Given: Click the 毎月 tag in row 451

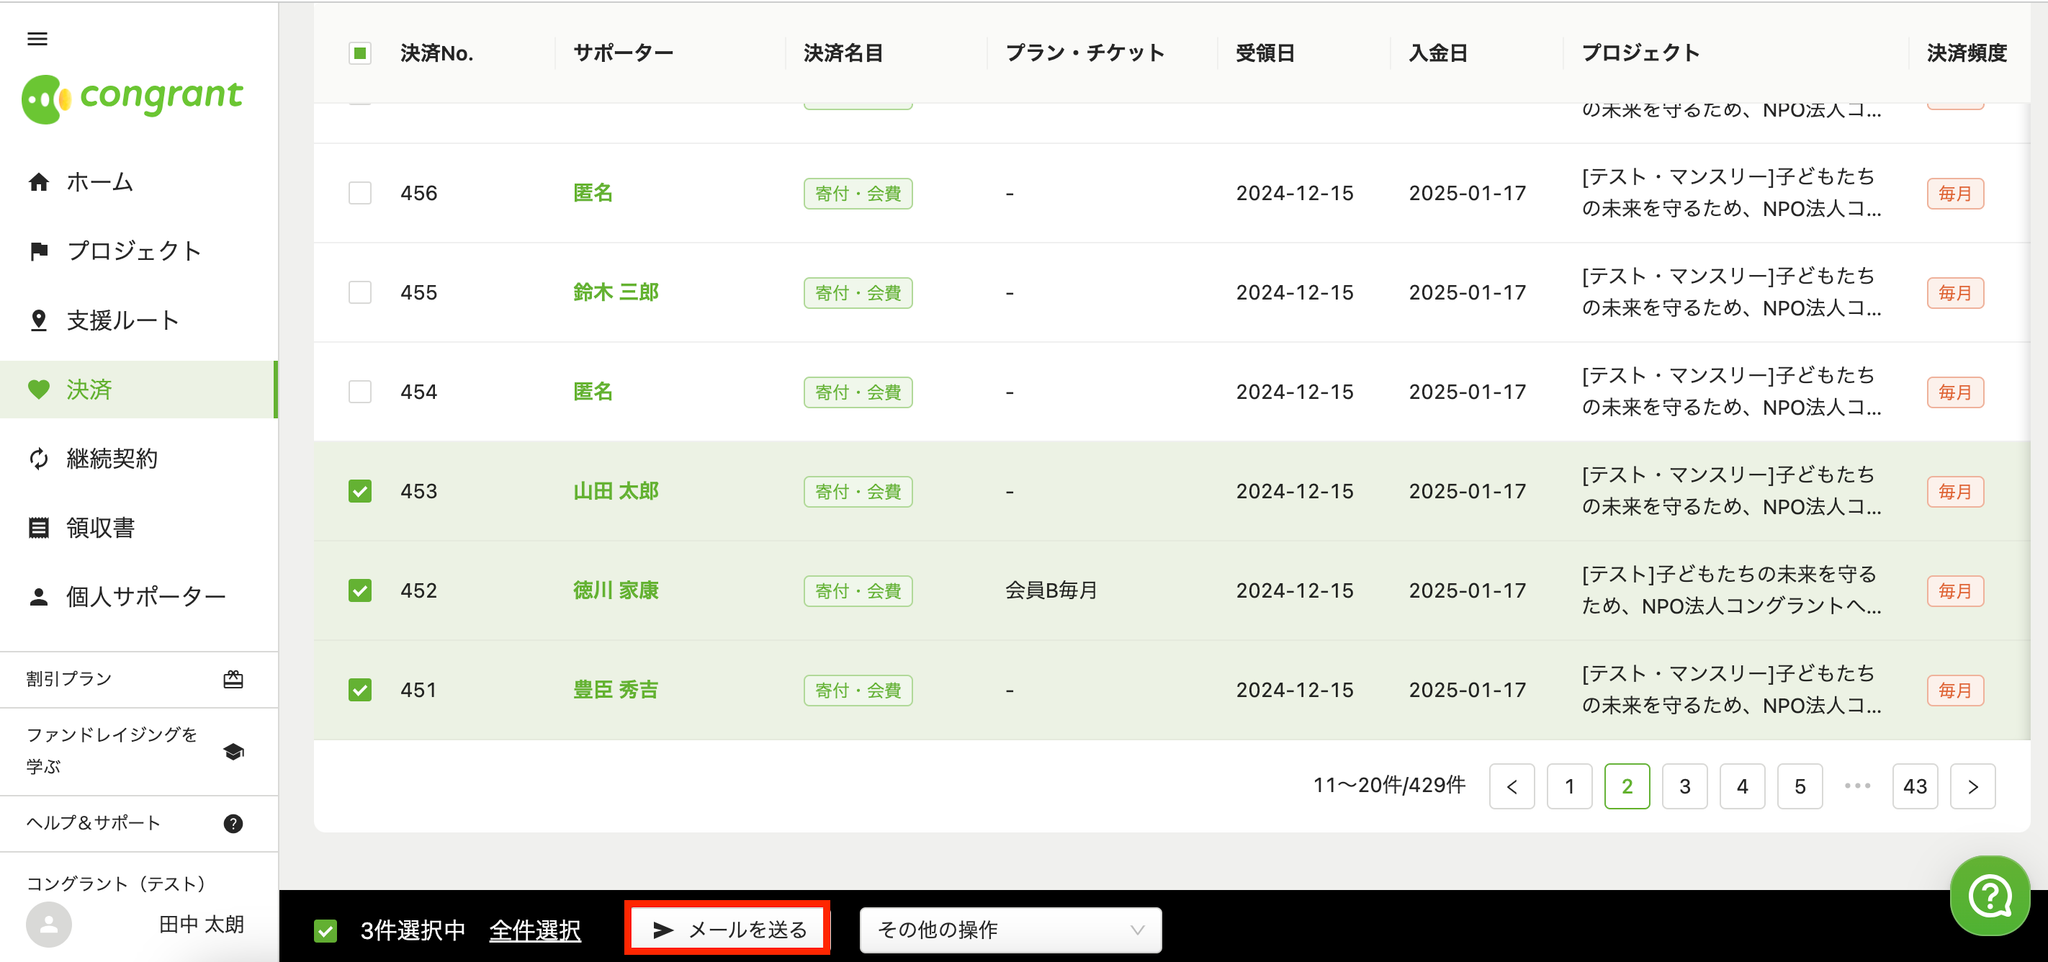Looking at the screenshot, I should 1955,690.
